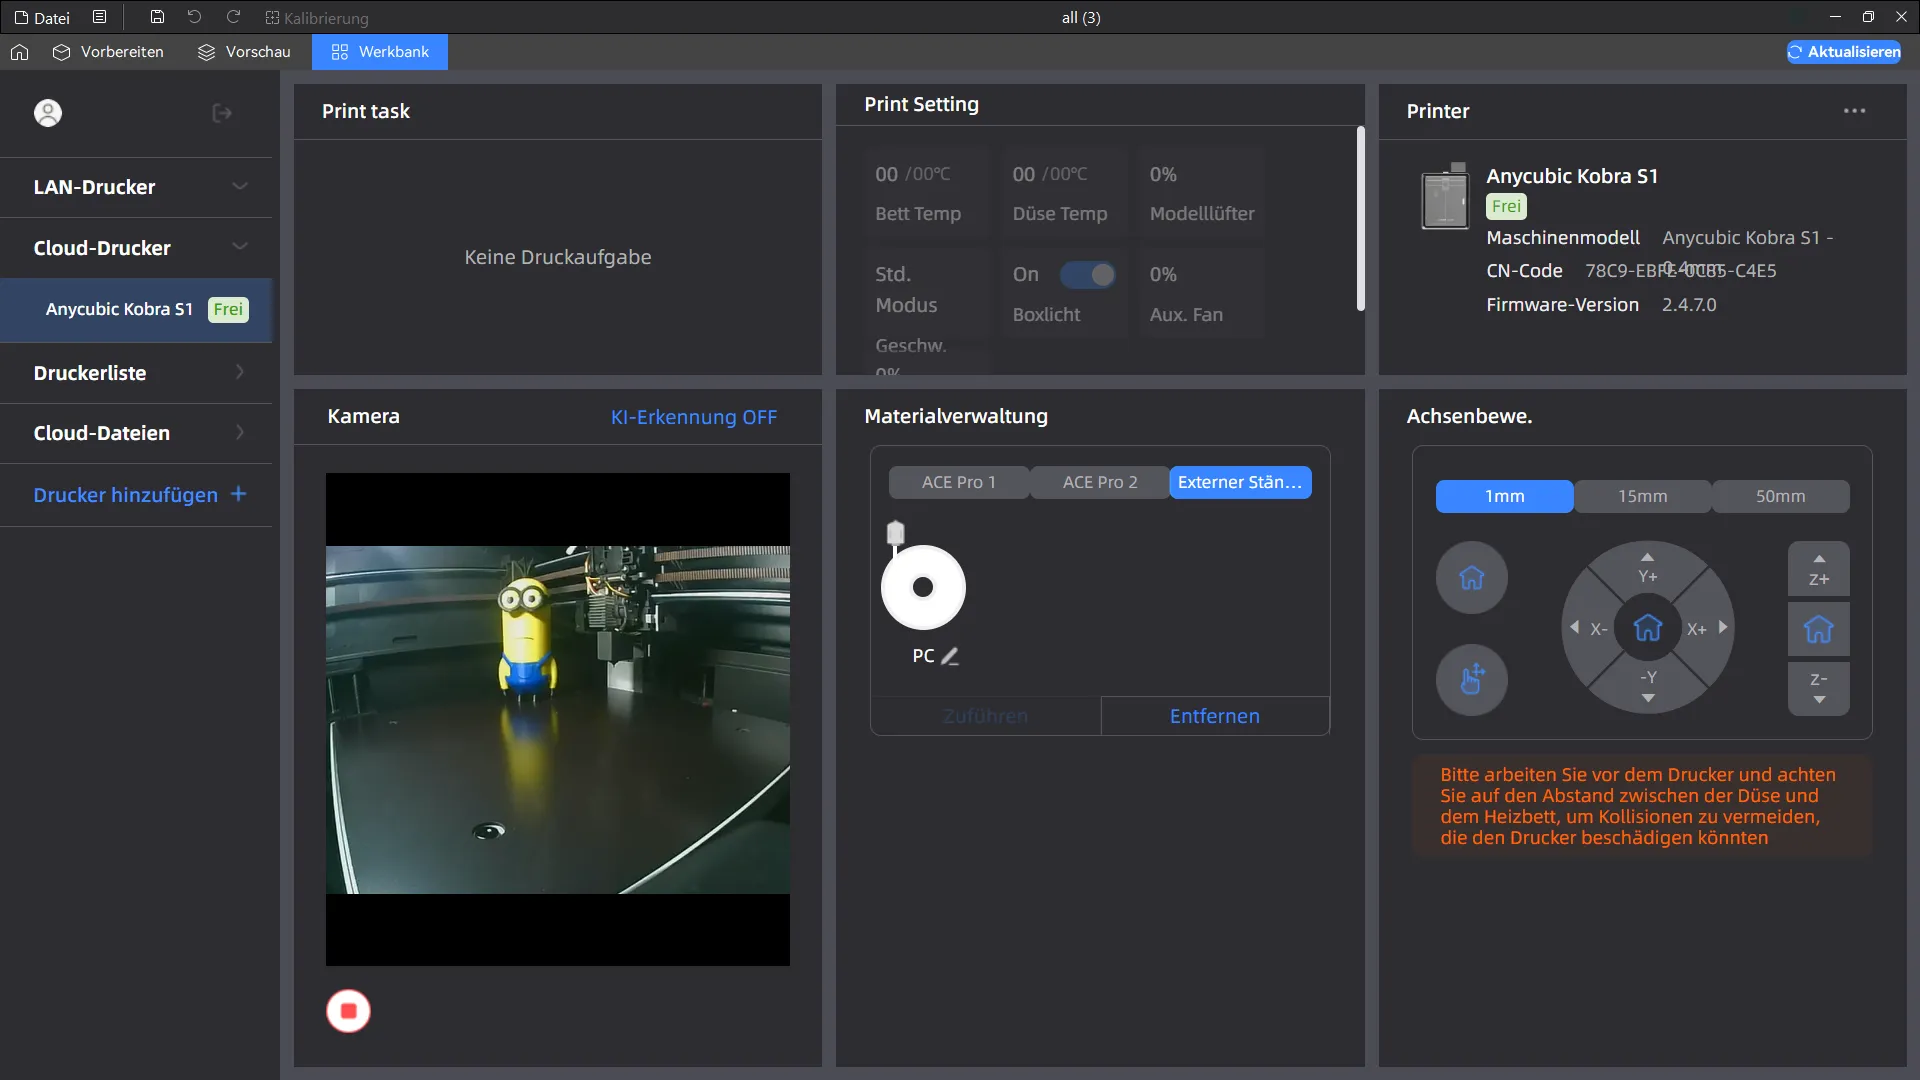Switch to the Vorbereiten tab

click(108, 52)
